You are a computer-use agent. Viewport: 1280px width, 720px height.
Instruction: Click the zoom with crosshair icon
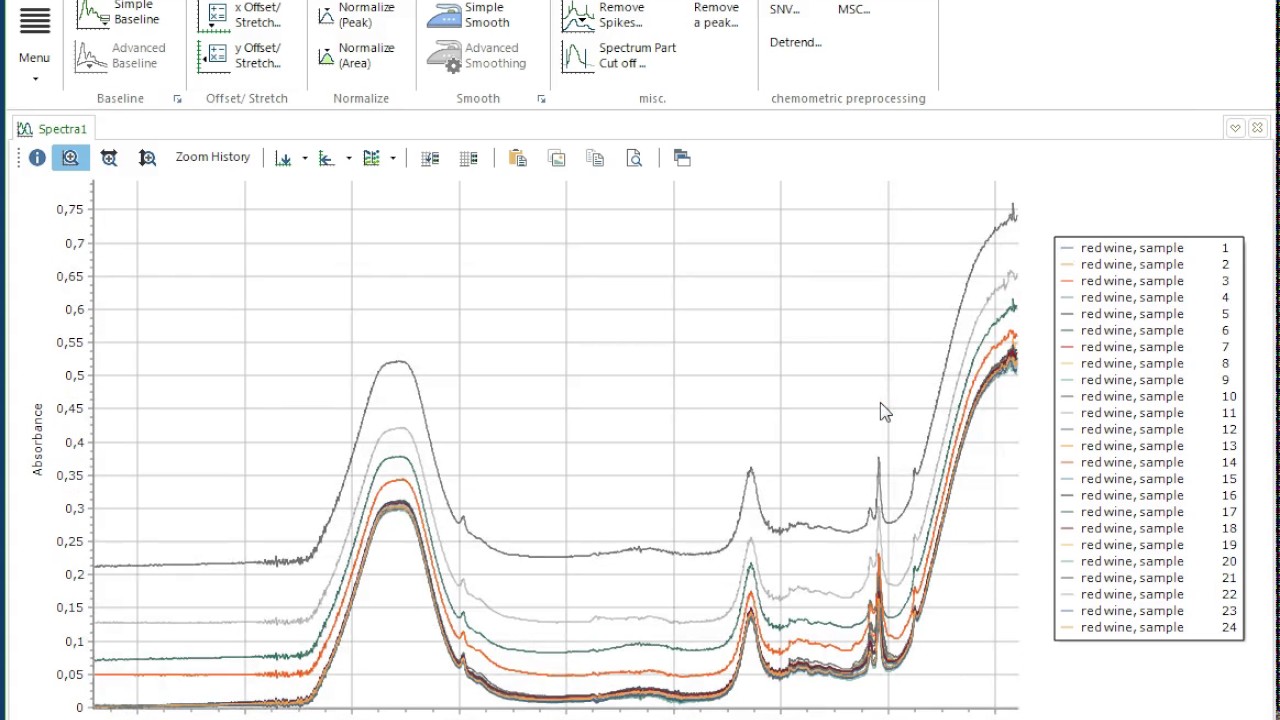tap(147, 158)
